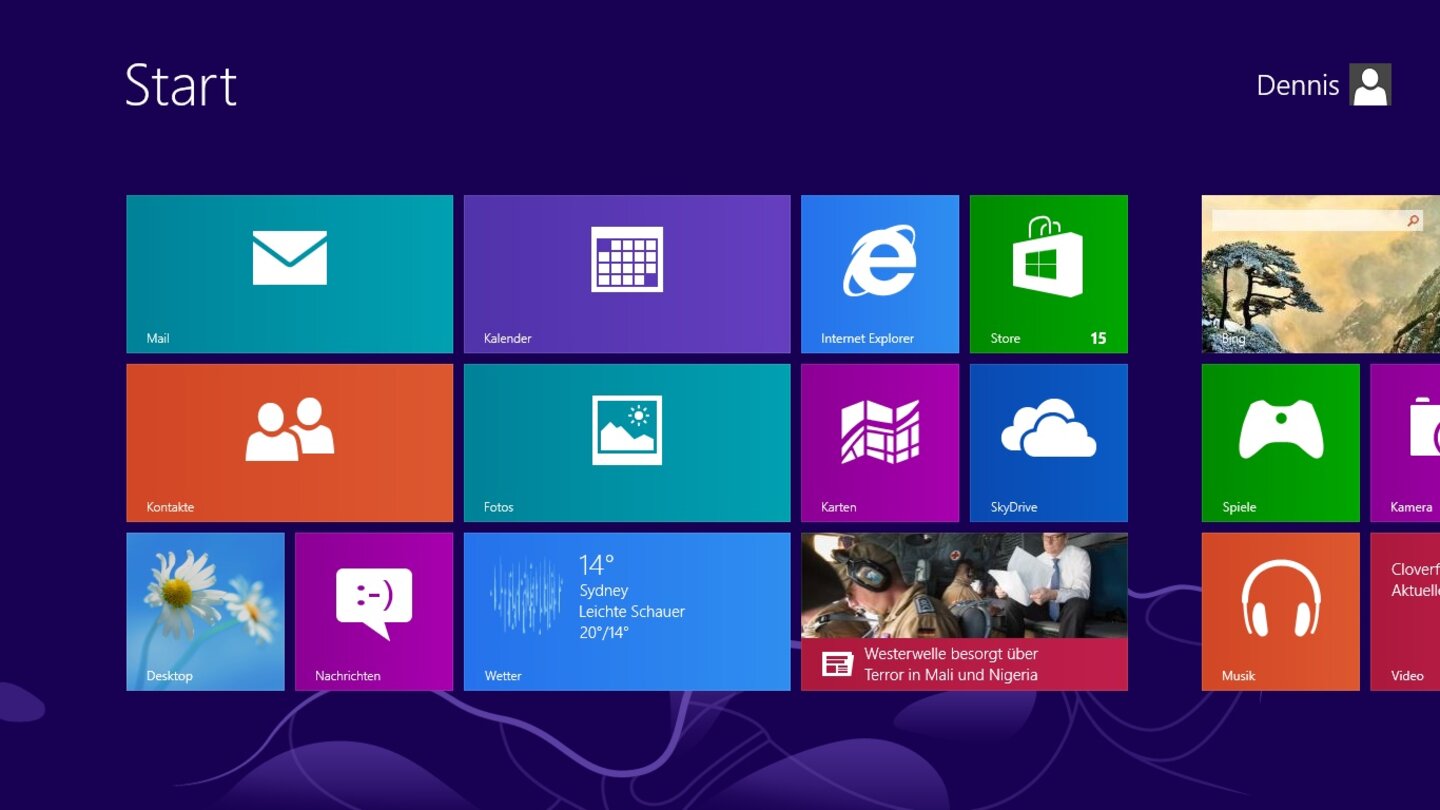Click the 'Start' heading text
Screen dimensions: 1440x810
coord(181,85)
